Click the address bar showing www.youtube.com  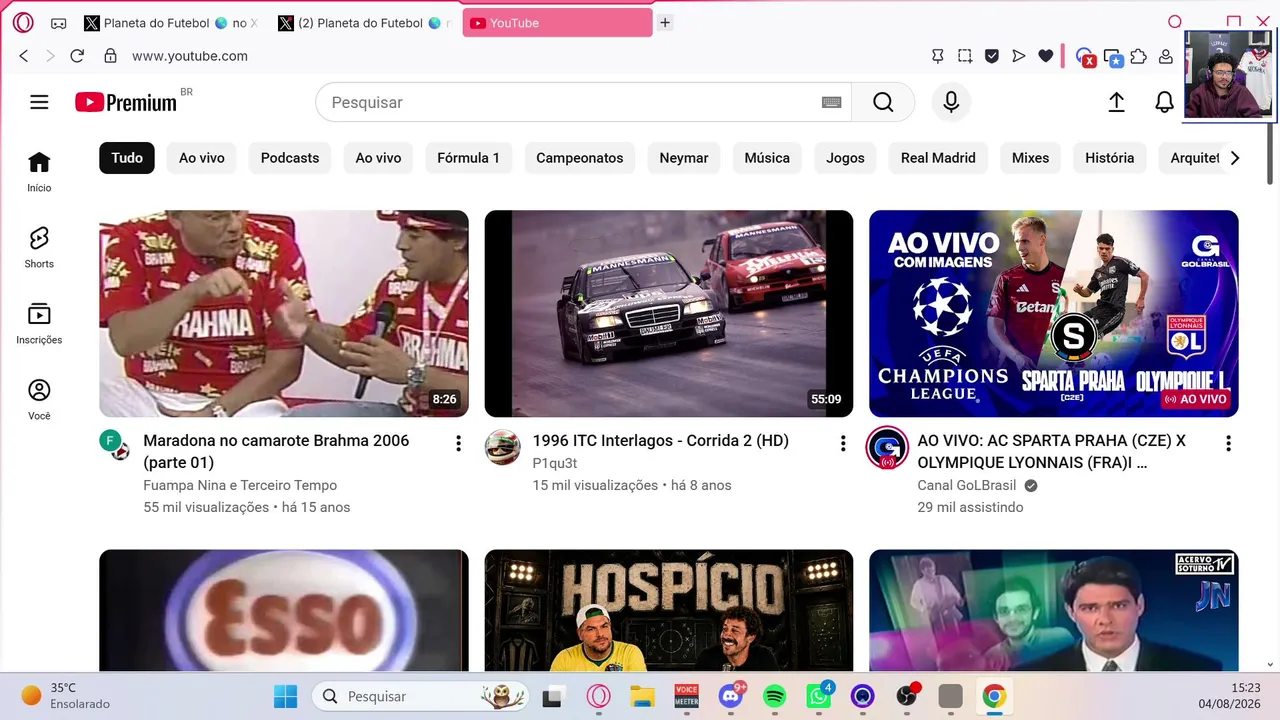click(x=190, y=56)
